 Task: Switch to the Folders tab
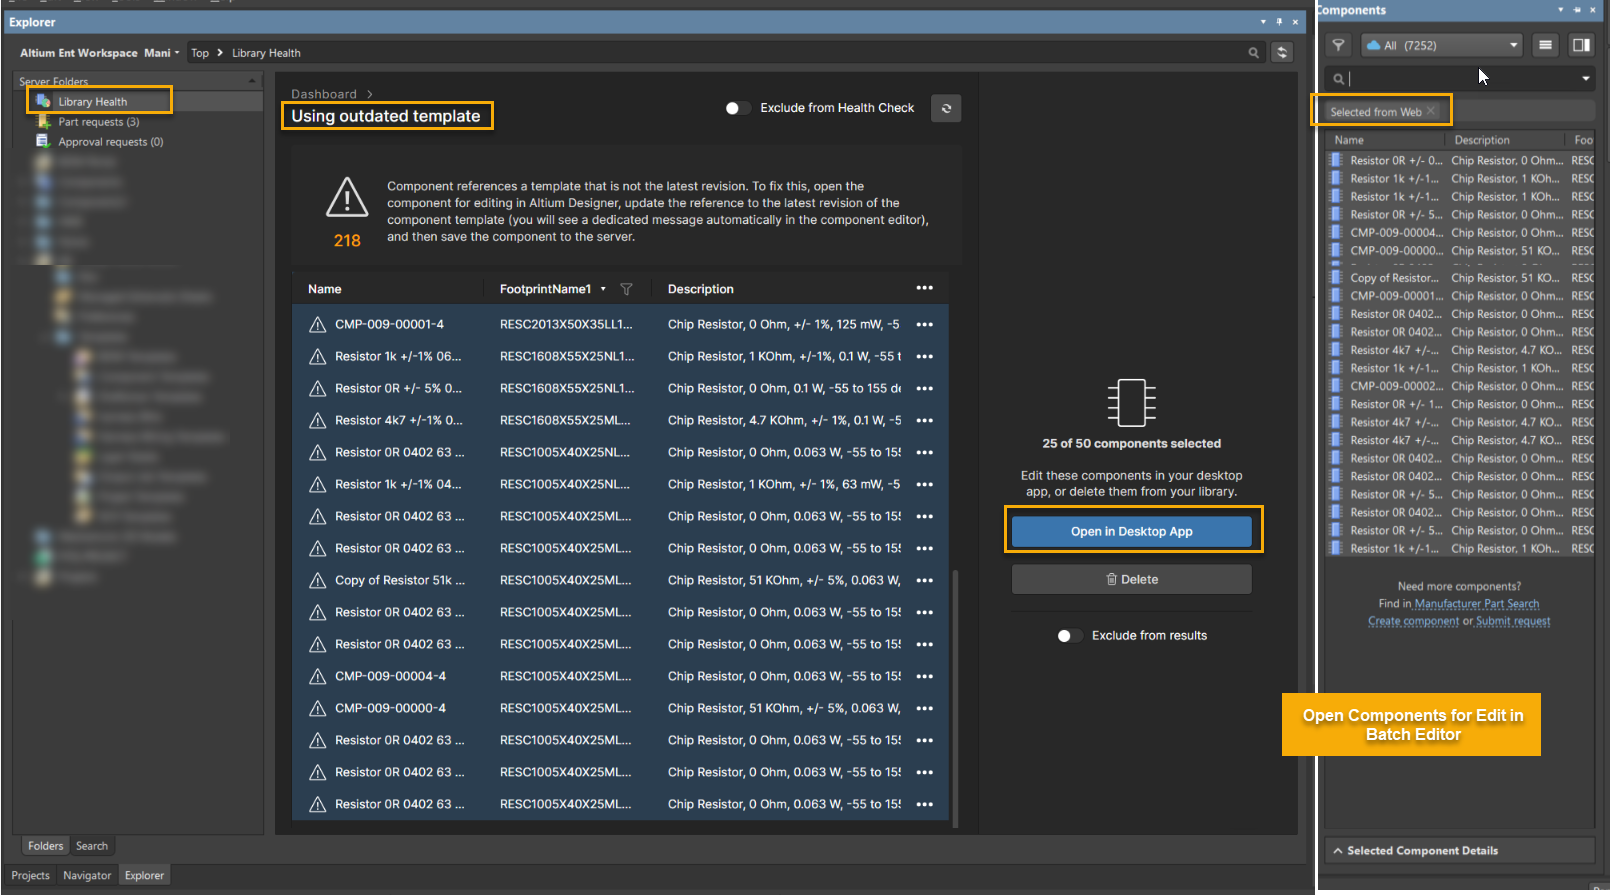45,846
